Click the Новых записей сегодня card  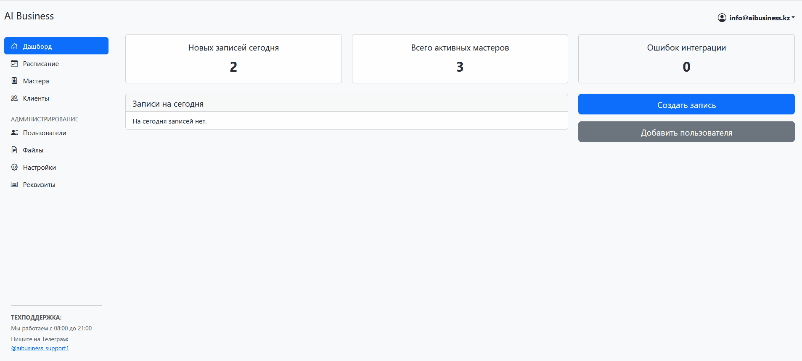(x=233, y=59)
